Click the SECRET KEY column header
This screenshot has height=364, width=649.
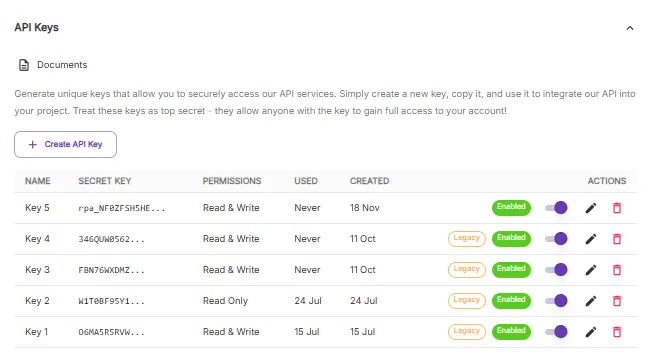pyautogui.click(x=105, y=181)
